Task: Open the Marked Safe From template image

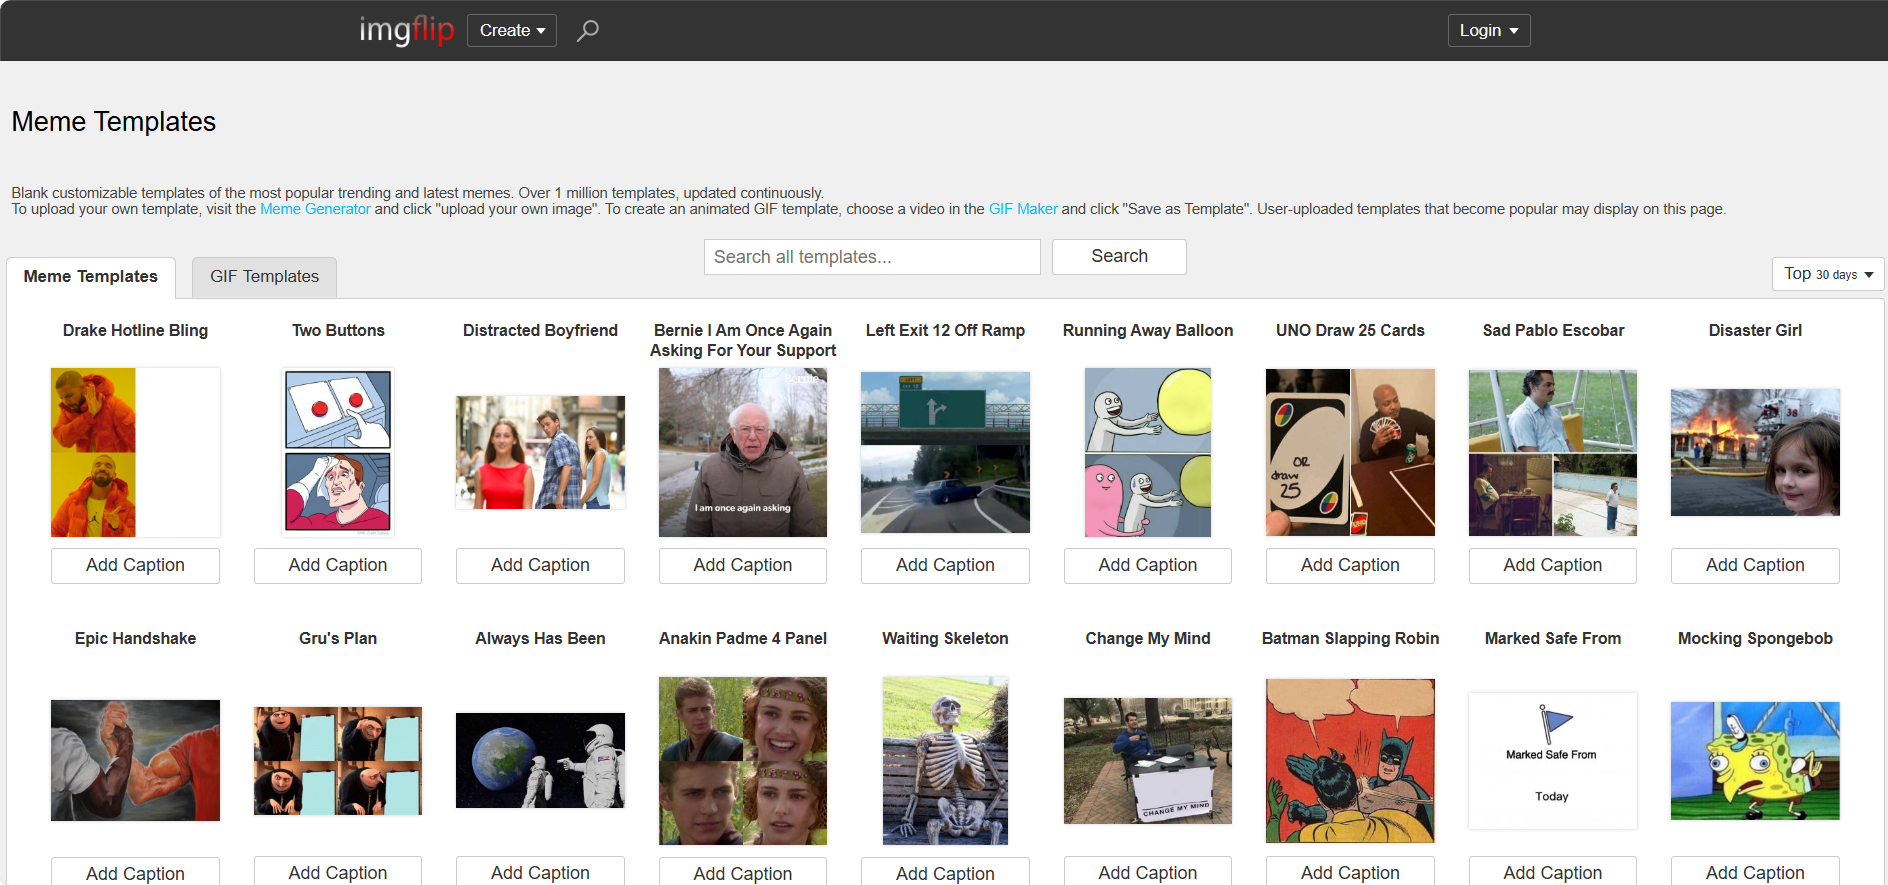Action: point(1552,761)
